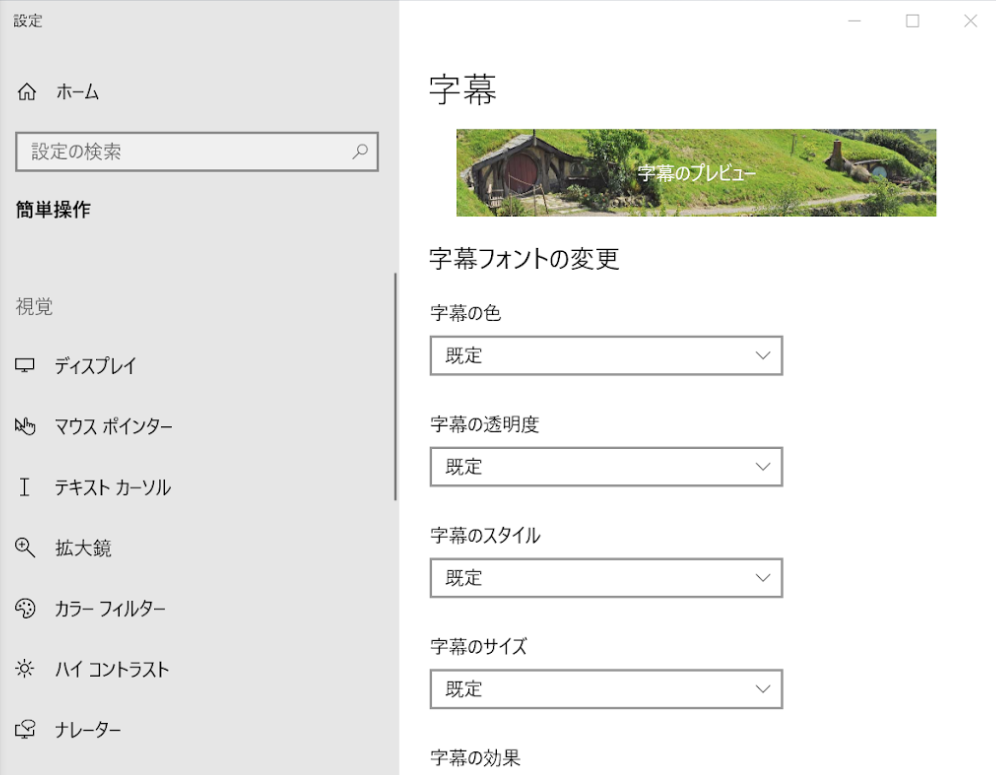Close the settings window
The image size is (996, 775).
(x=970, y=21)
